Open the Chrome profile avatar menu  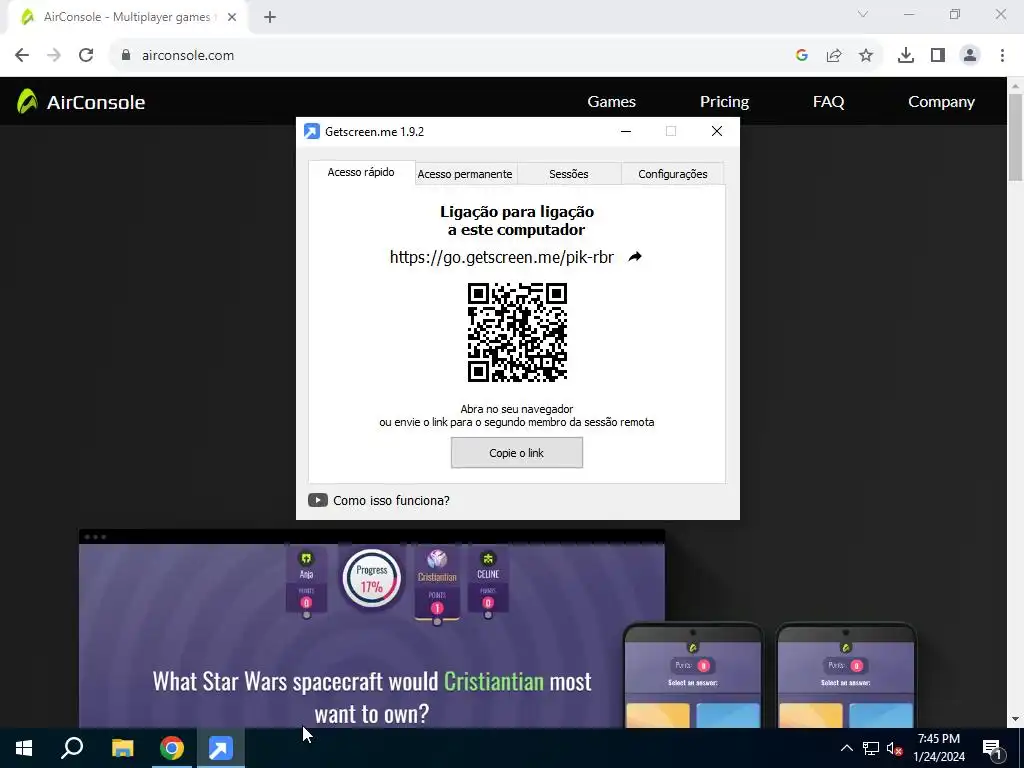pyautogui.click(x=970, y=56)
